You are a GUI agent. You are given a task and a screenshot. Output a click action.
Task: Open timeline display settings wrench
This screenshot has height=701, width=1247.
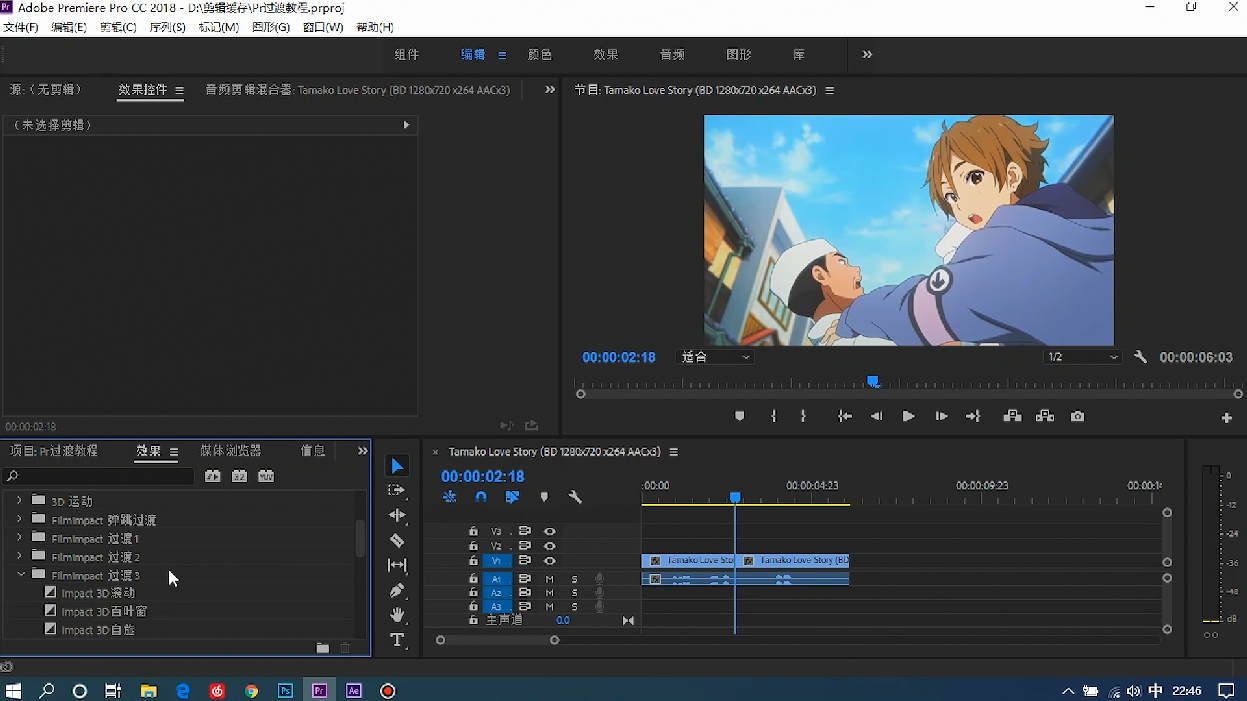tap(575, 497)
